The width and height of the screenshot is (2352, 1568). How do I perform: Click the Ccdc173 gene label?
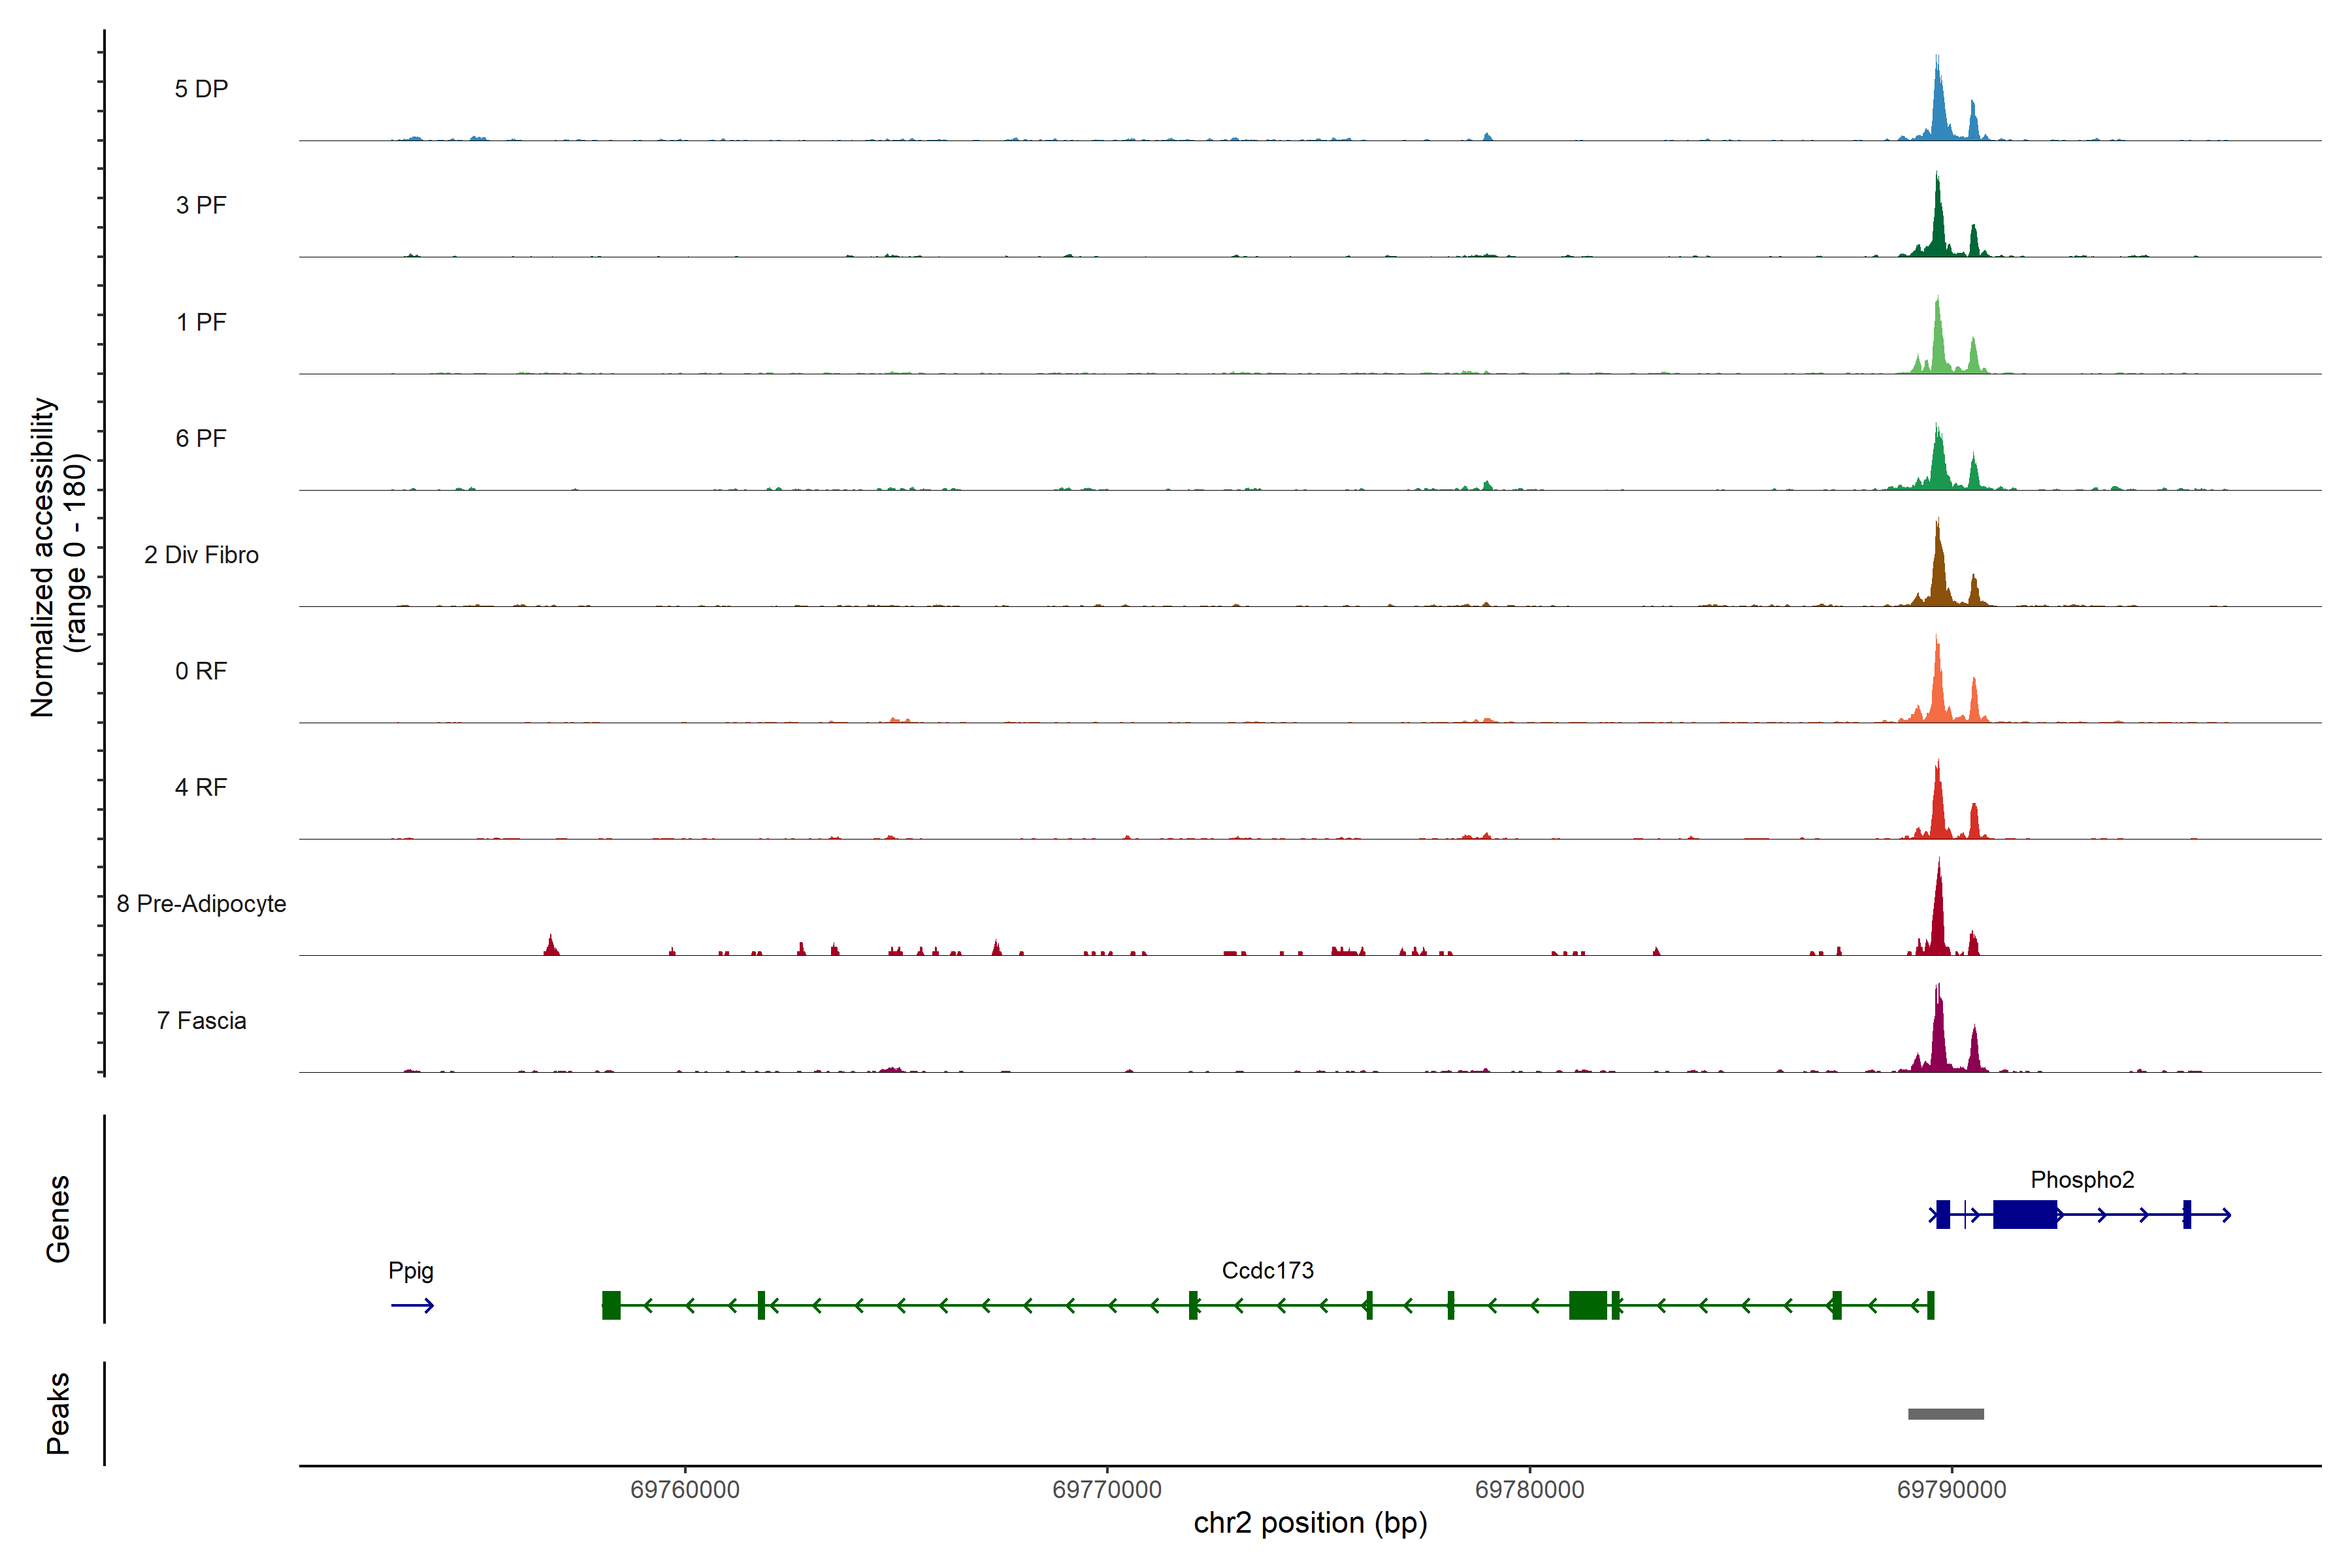point(1267,1270)
